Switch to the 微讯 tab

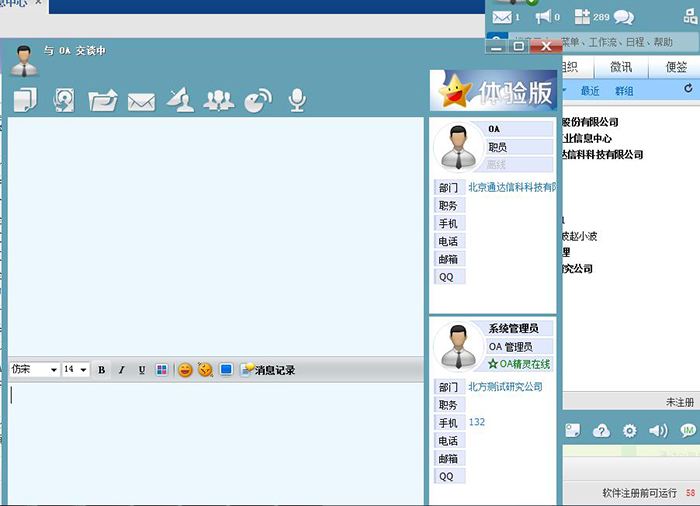pyautogui.click(x=621, y=67)
